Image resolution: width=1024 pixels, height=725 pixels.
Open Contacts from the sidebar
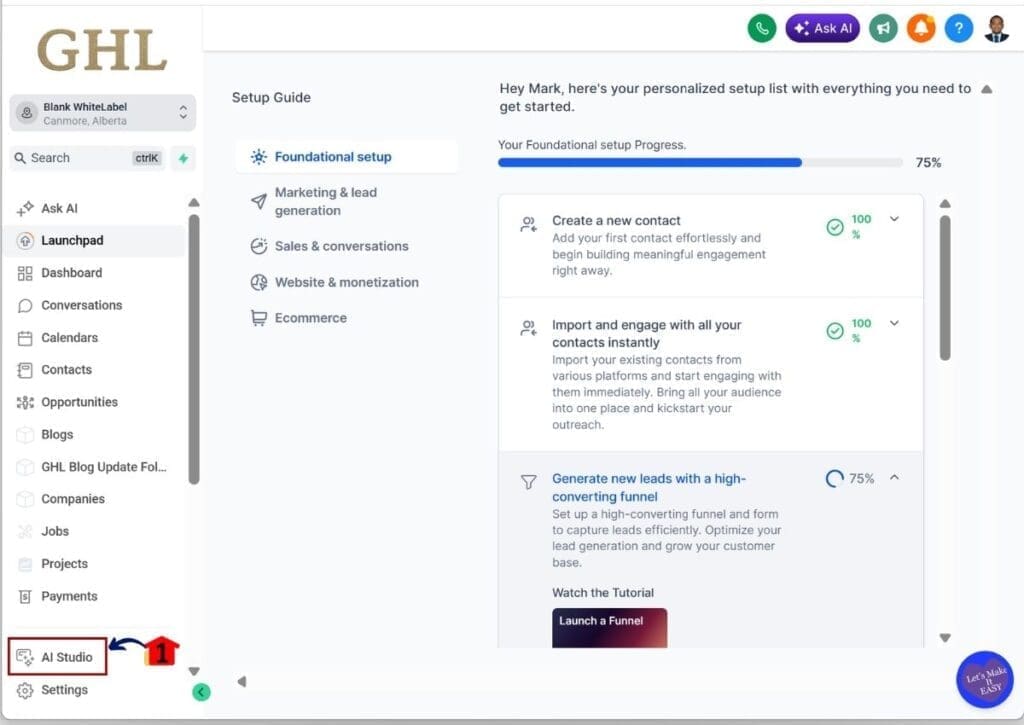point(66,370)
